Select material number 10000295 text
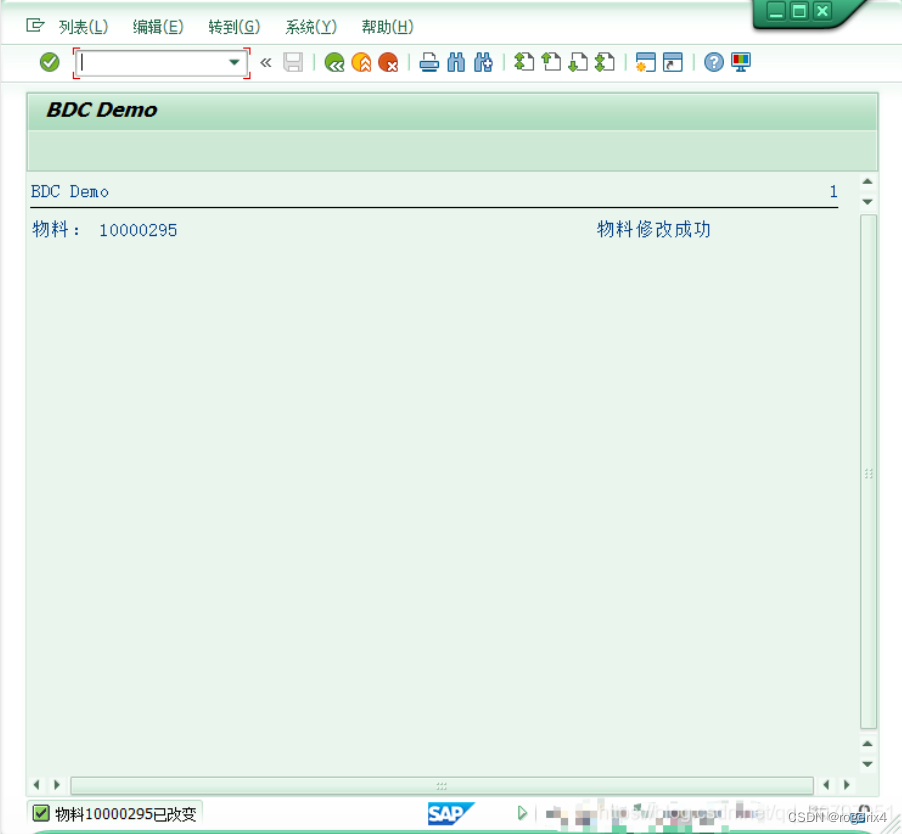 click(138, 230)
